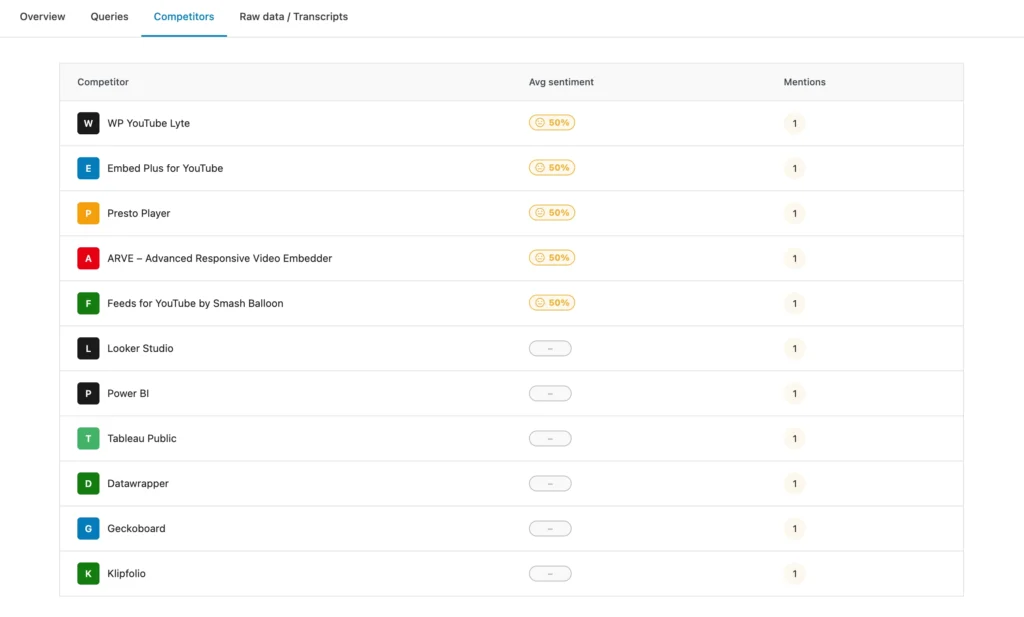This screenshot has width=1024, height=617.
Task: Click the Presto Player name
Action: [x=138, y=214]
